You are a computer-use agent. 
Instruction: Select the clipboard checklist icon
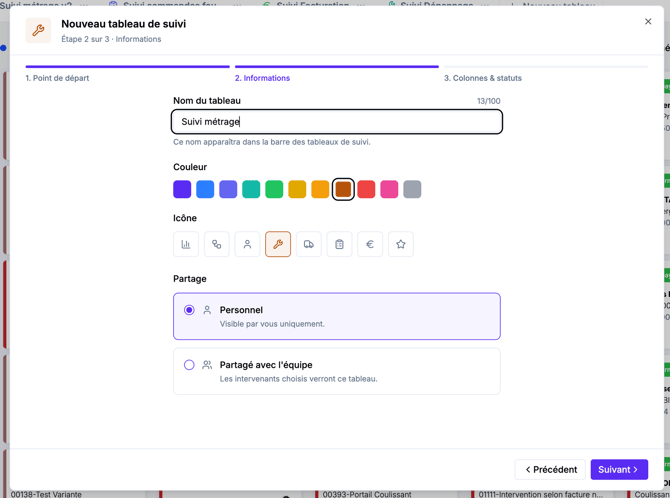click(339, 244)
